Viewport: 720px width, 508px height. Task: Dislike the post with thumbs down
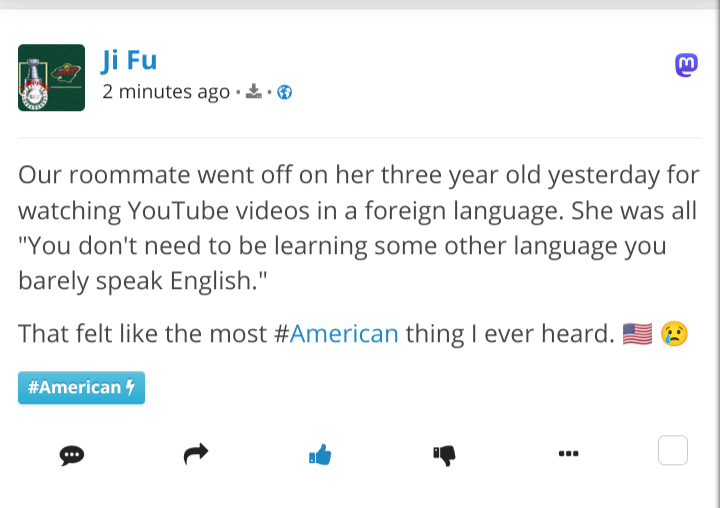(x=444, y=455)
